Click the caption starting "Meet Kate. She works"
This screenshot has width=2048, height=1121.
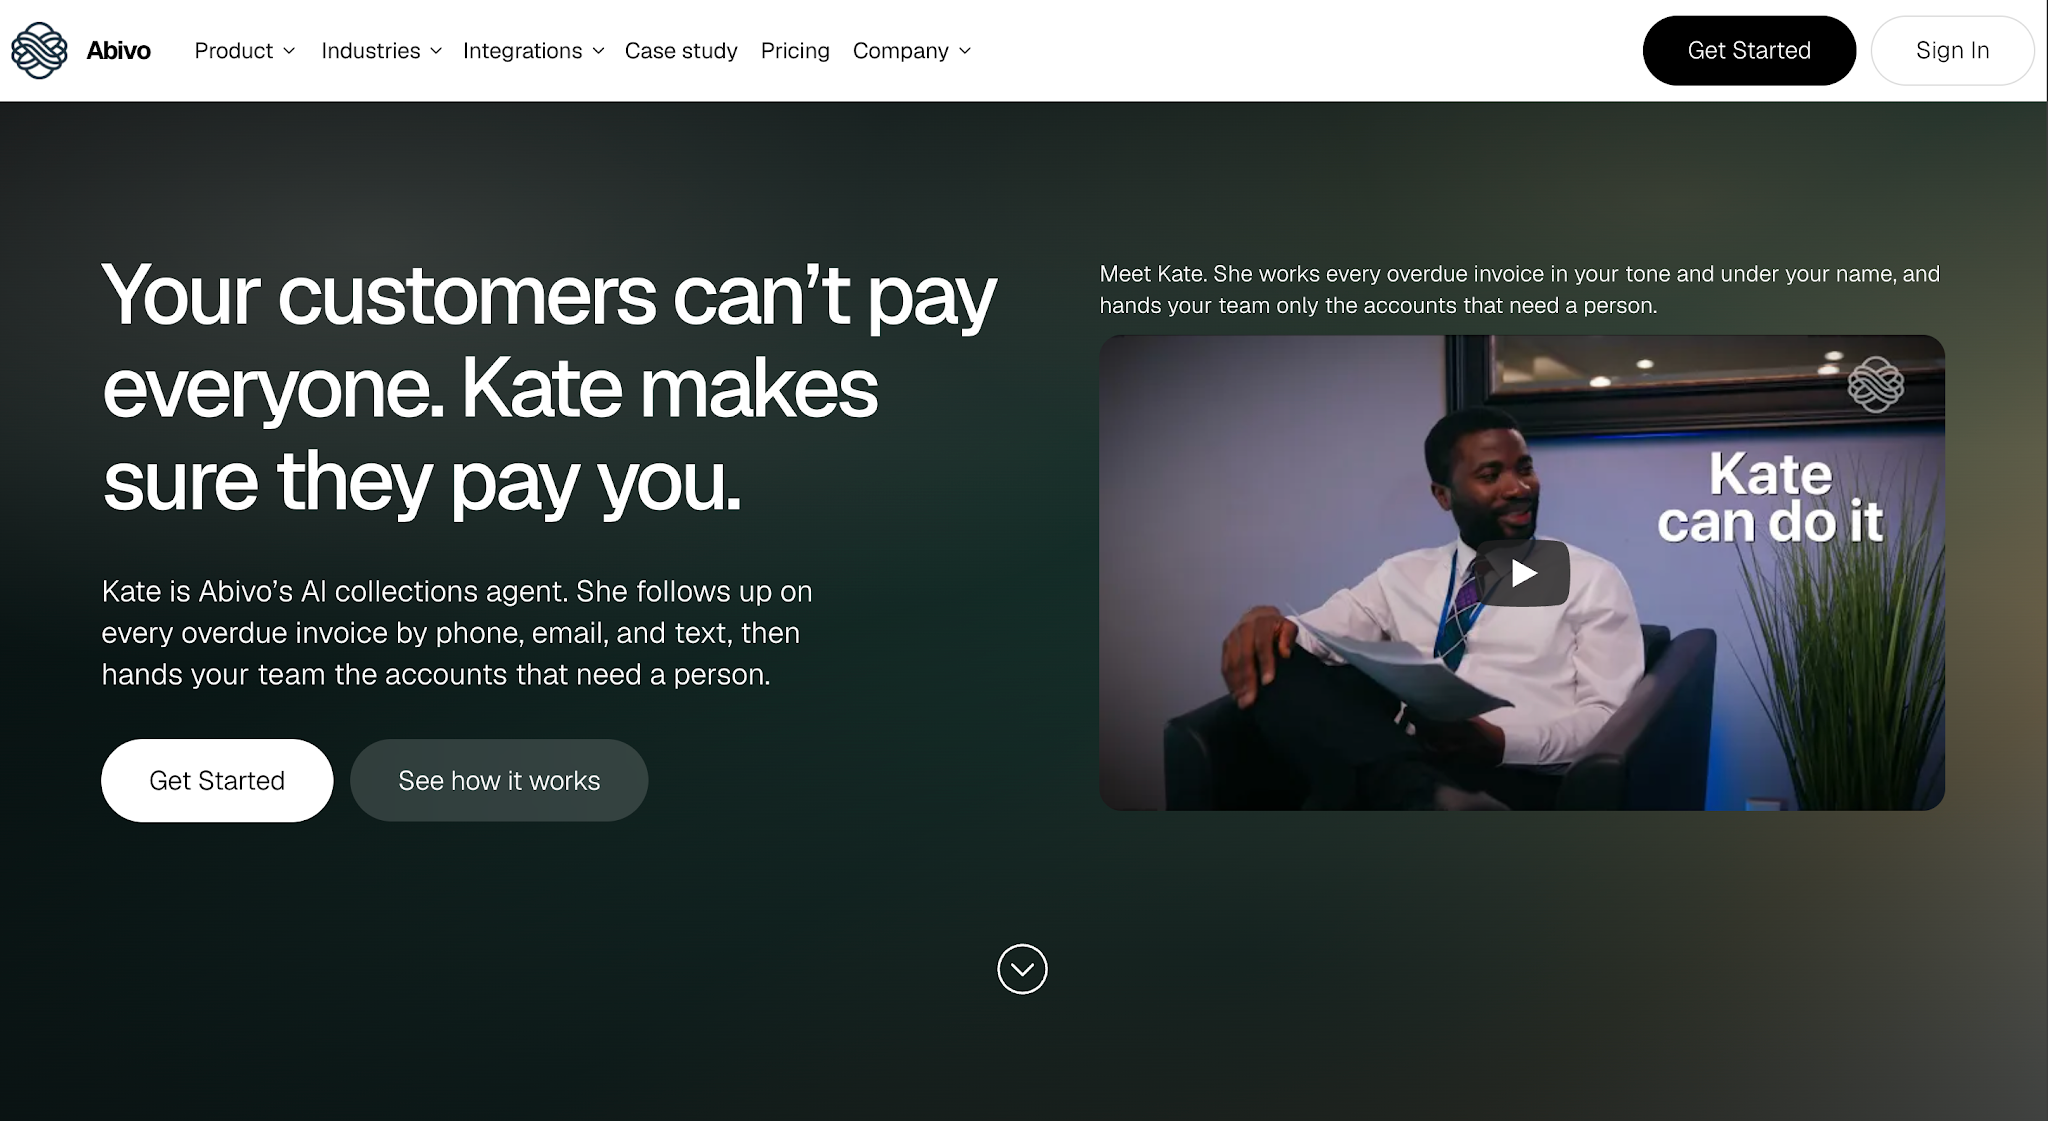coord(1519,290)
